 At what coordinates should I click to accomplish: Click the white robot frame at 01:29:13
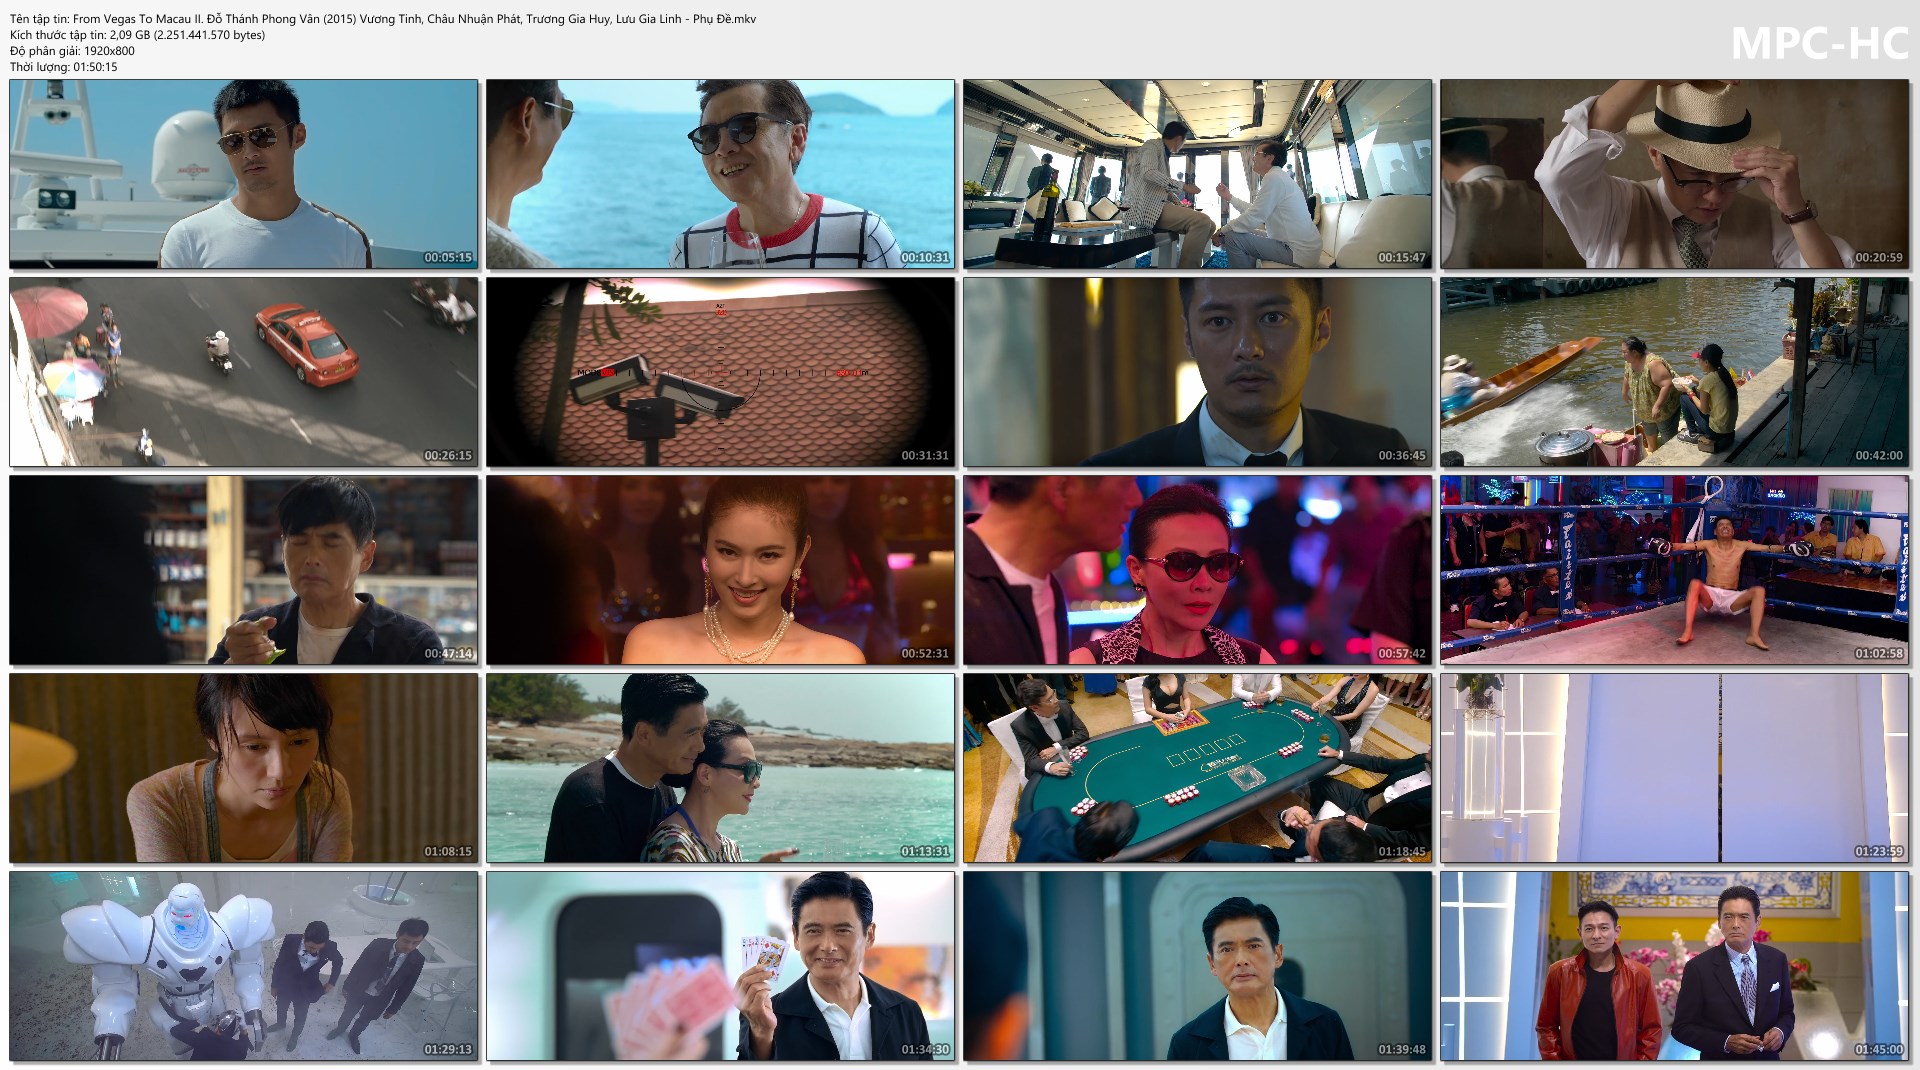244,966
